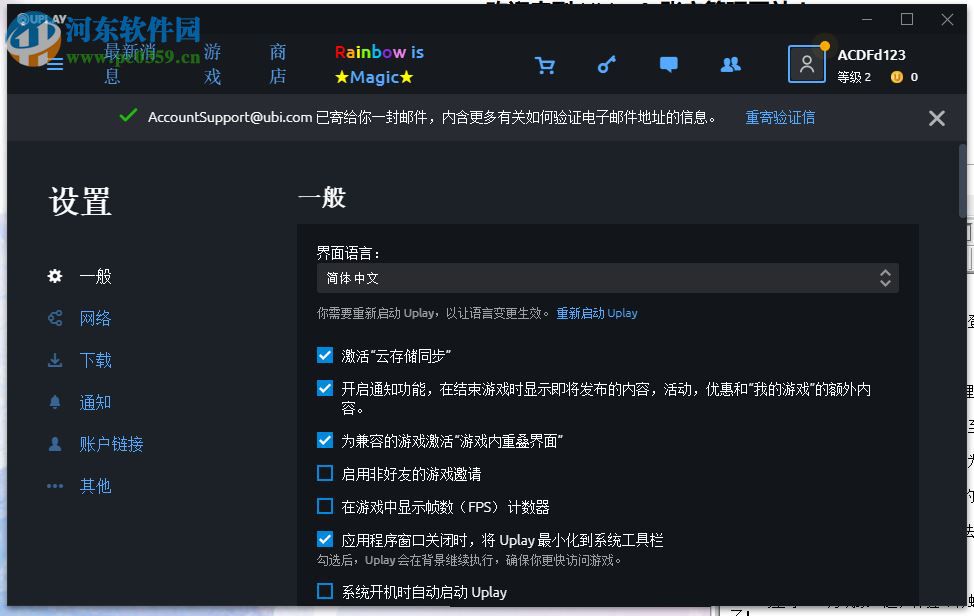Viewport: 974px width, 616px height.
Task: Click the account avatar icon
Action: (806, 64)
